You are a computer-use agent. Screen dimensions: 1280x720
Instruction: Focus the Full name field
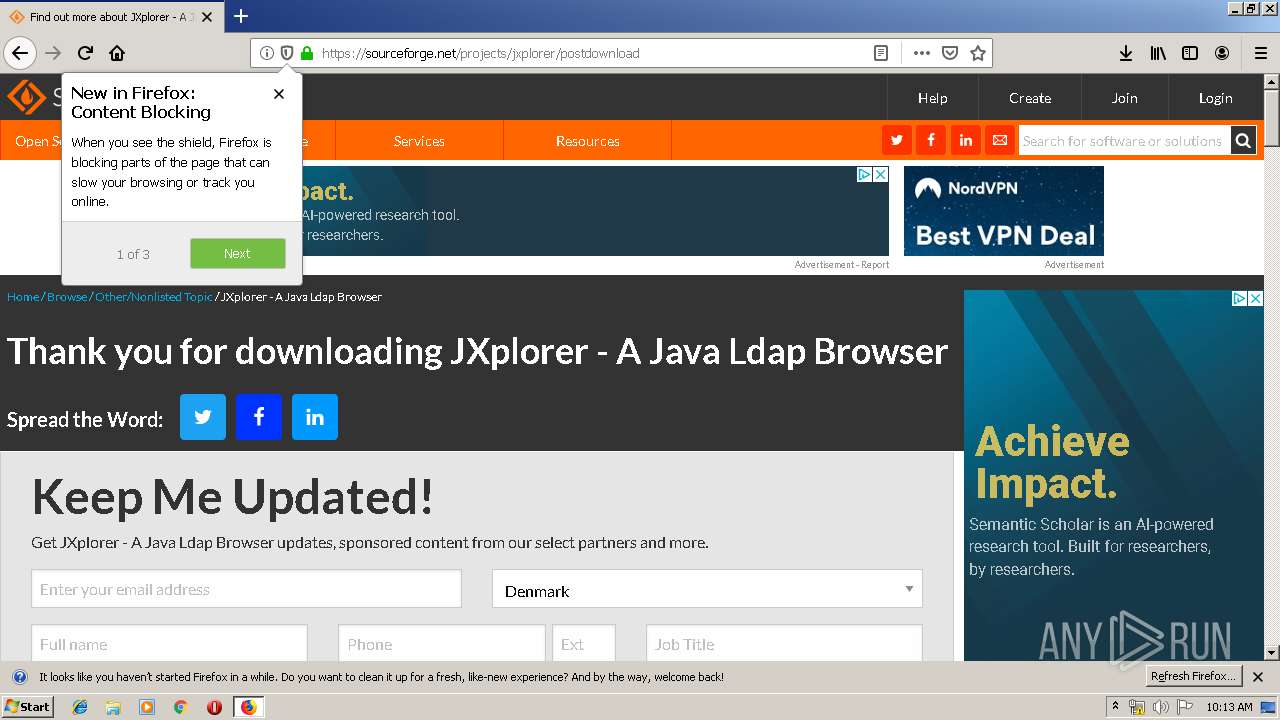coord(169,644)
